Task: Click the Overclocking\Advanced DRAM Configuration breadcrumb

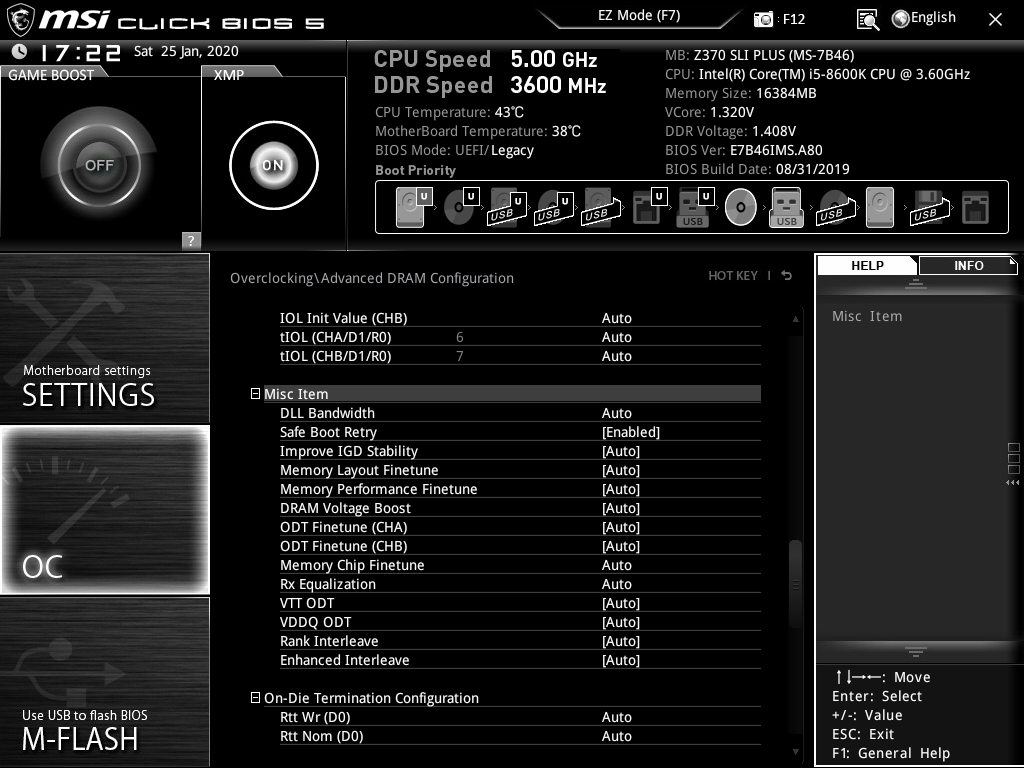Action: coord(372,278)
